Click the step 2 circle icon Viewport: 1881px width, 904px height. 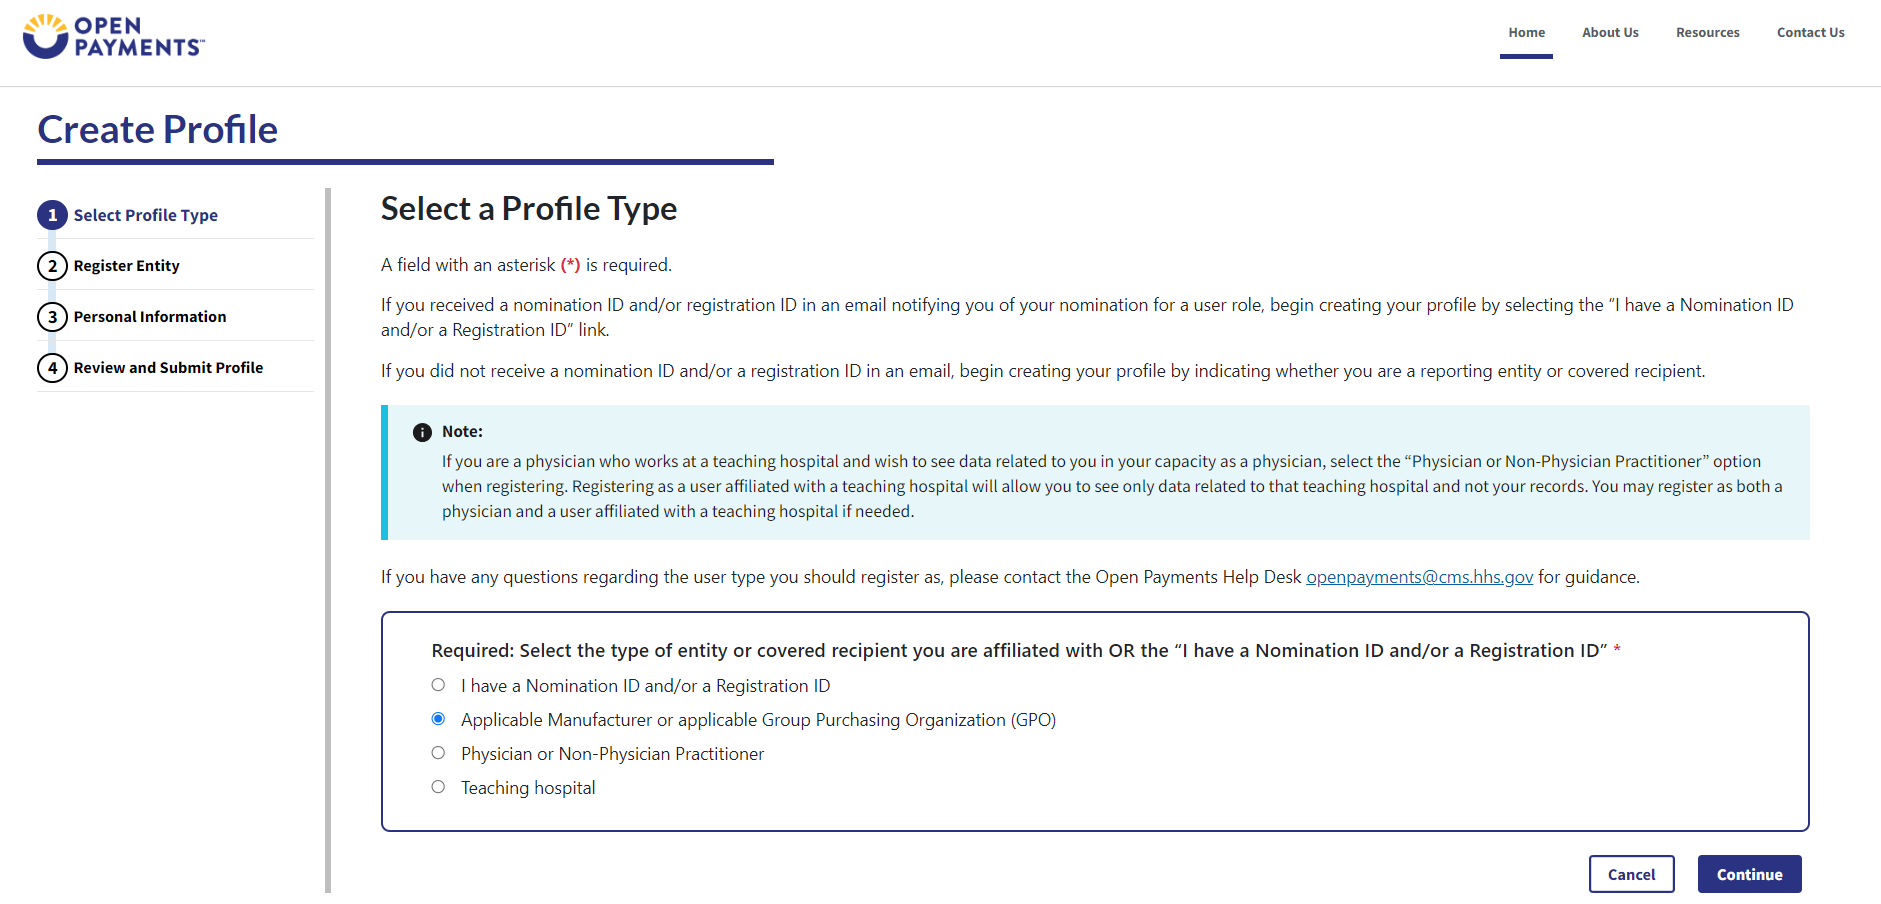(x=52, y=266)
